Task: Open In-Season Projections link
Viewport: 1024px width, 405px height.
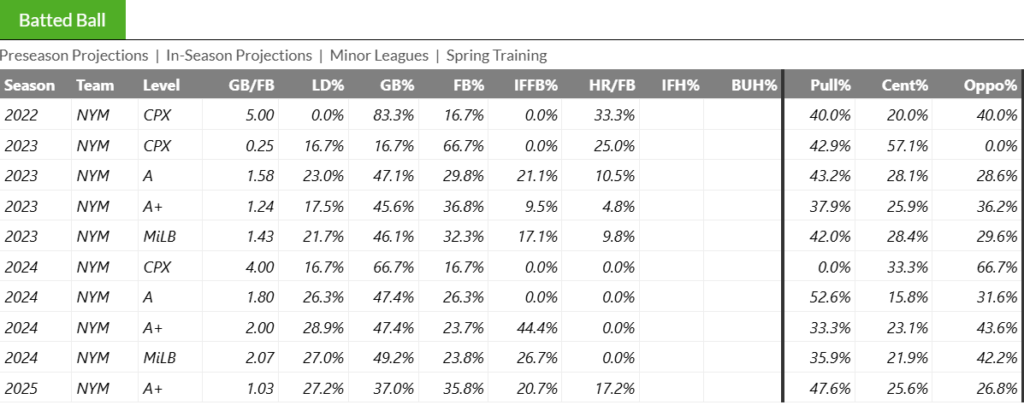Action: (238, 56)
